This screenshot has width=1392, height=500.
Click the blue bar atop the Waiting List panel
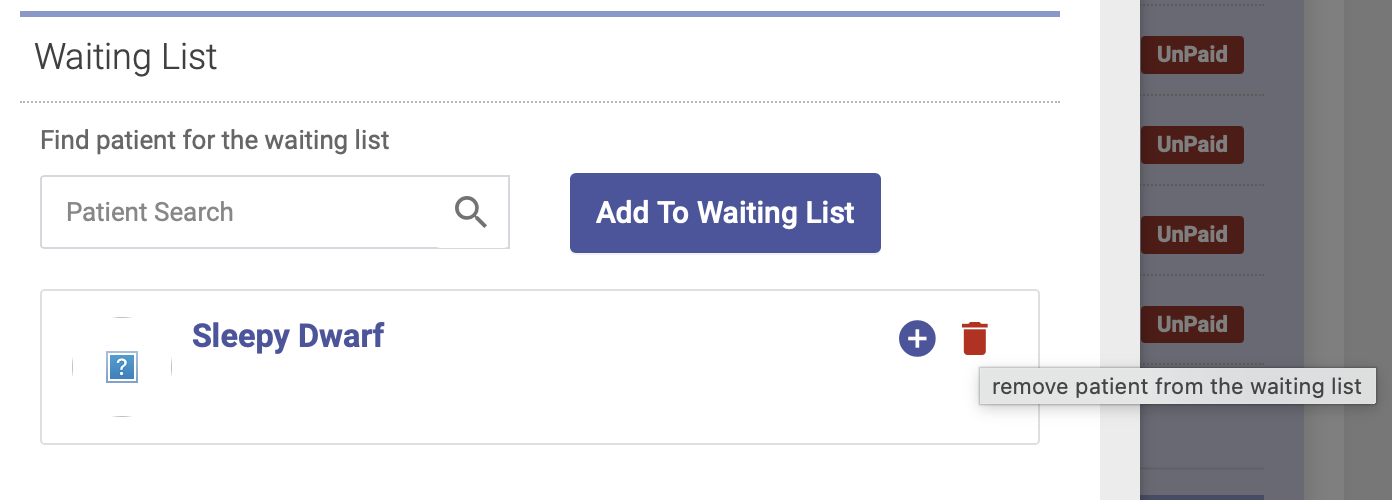540,14
